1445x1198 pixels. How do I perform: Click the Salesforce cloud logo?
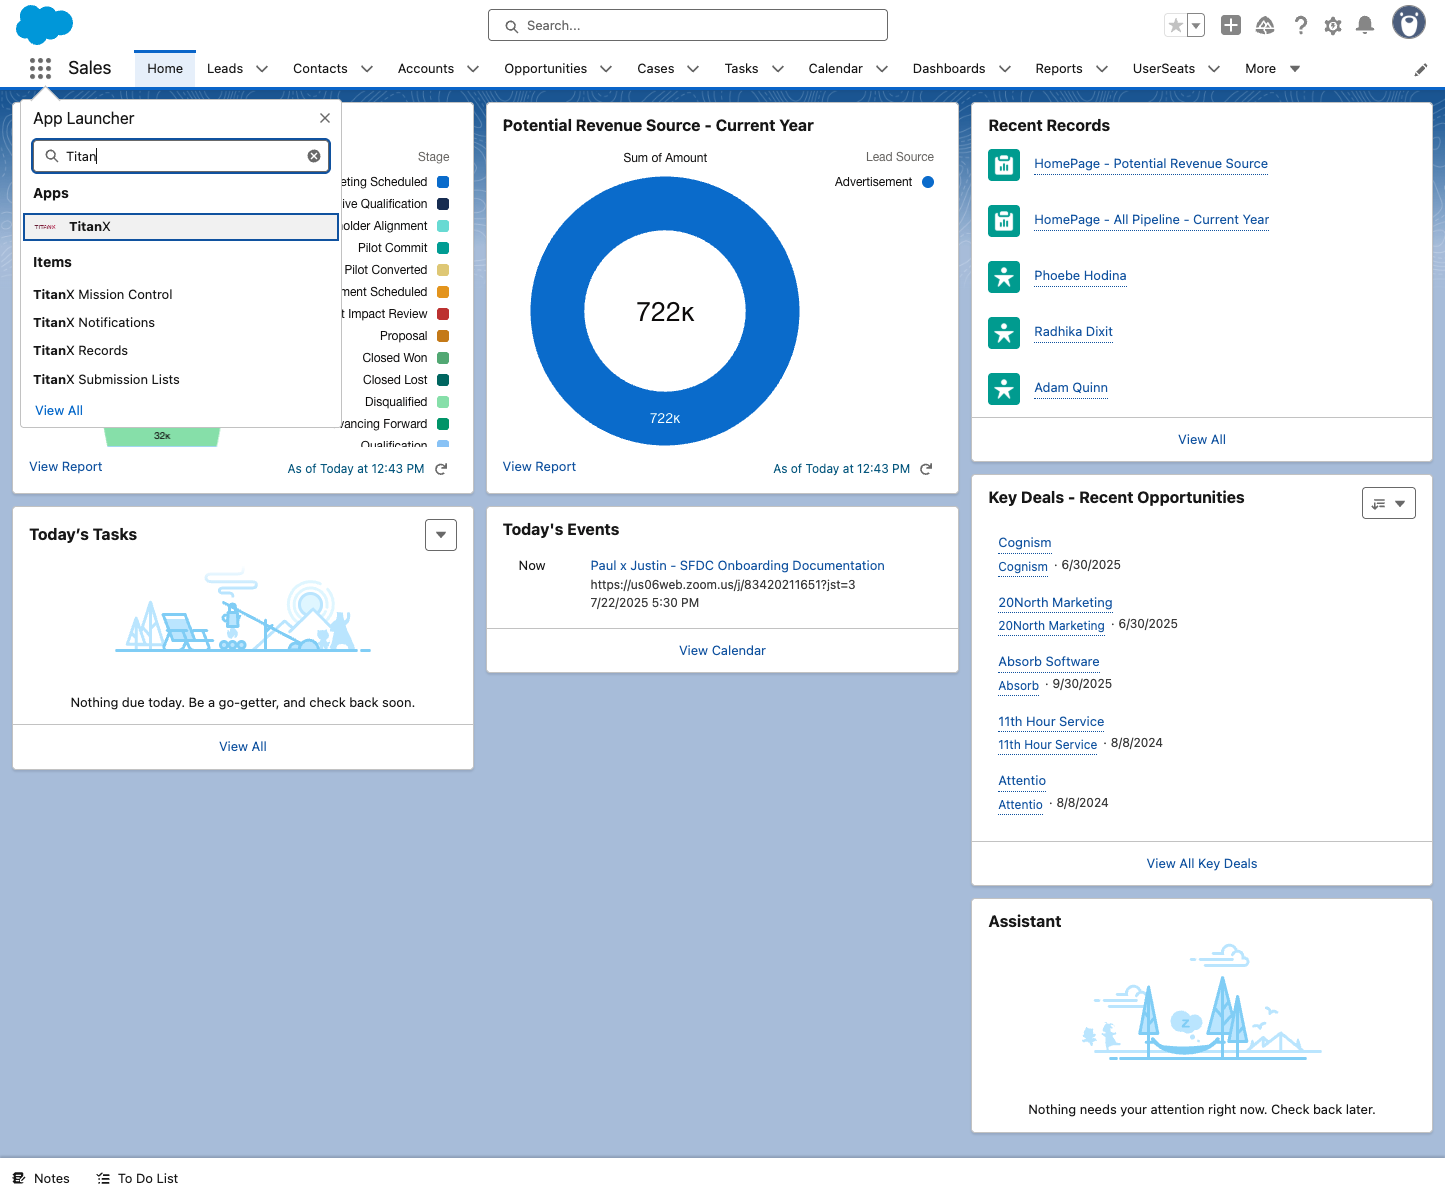click(x=45, y=24)
